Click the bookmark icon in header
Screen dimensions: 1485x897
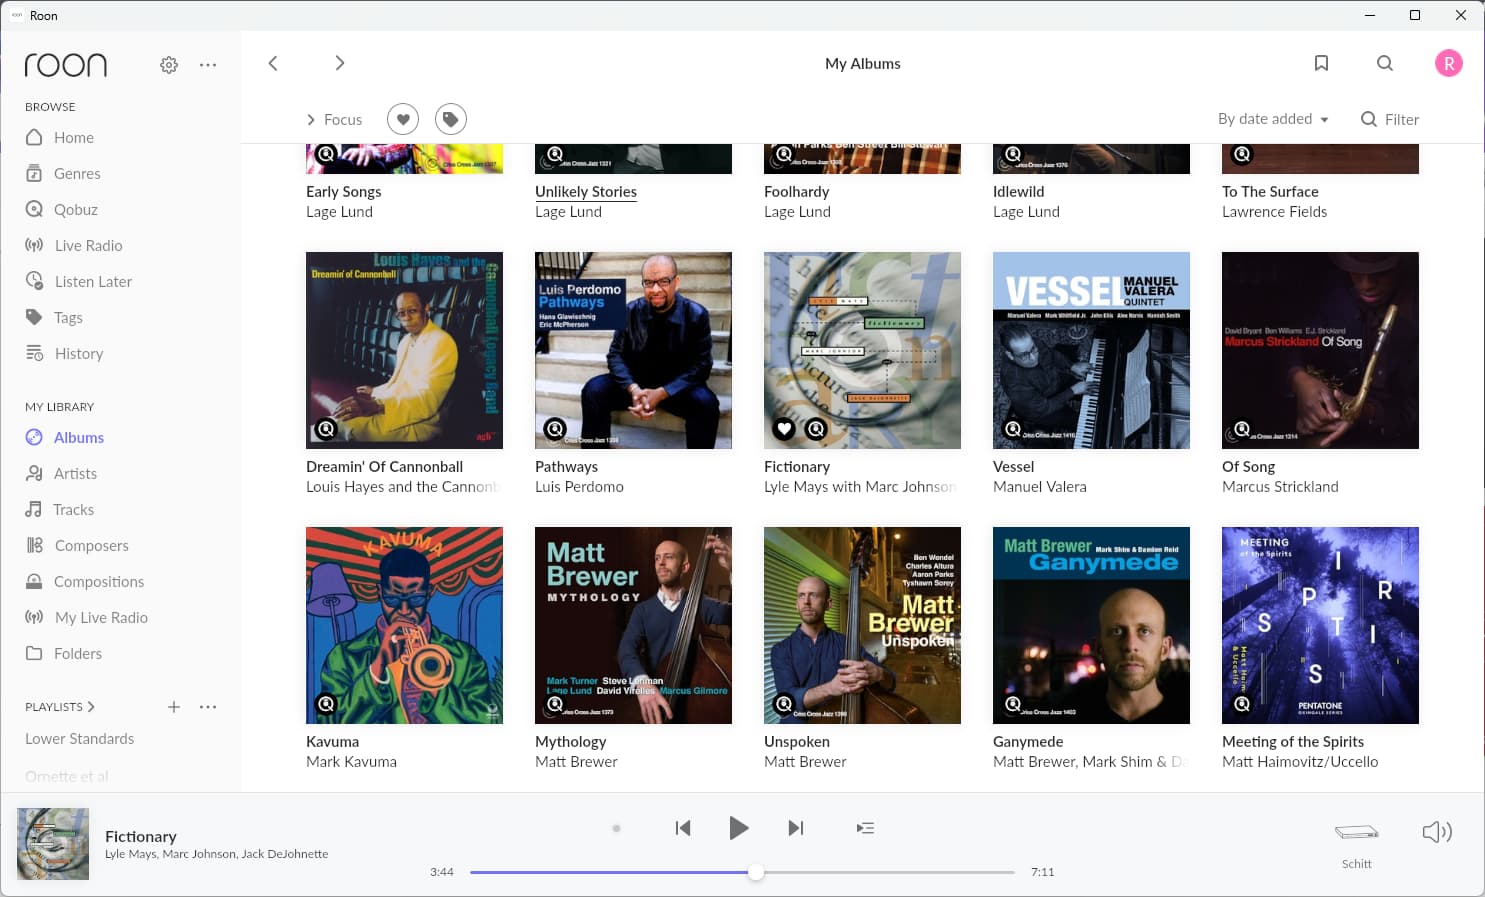tap(1321, 63)
